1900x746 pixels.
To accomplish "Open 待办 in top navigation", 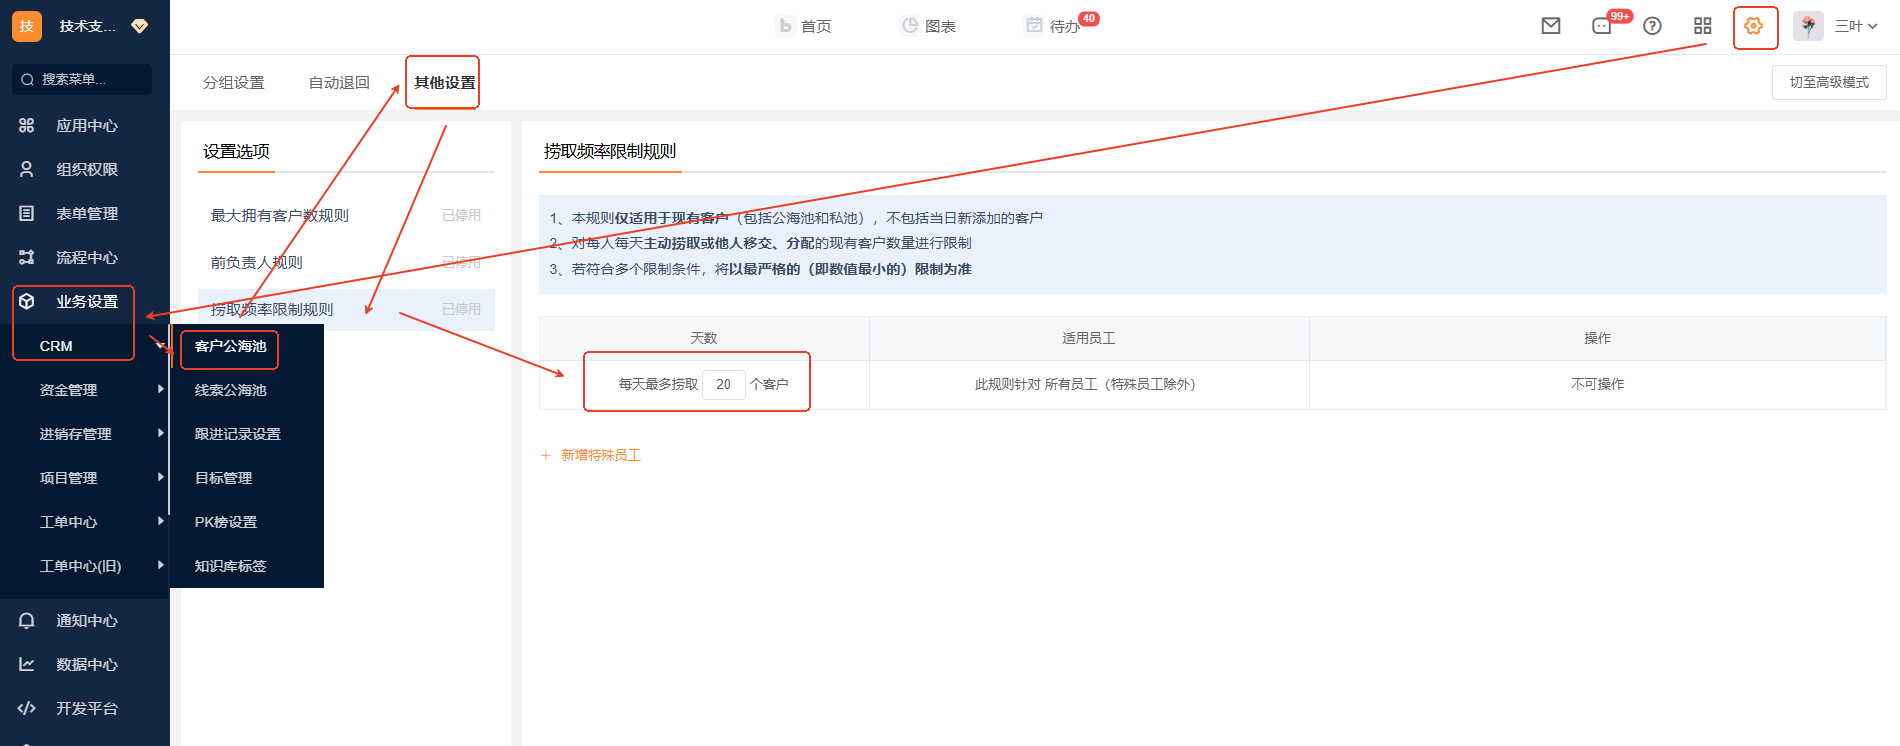I will tap(1053, 26).
